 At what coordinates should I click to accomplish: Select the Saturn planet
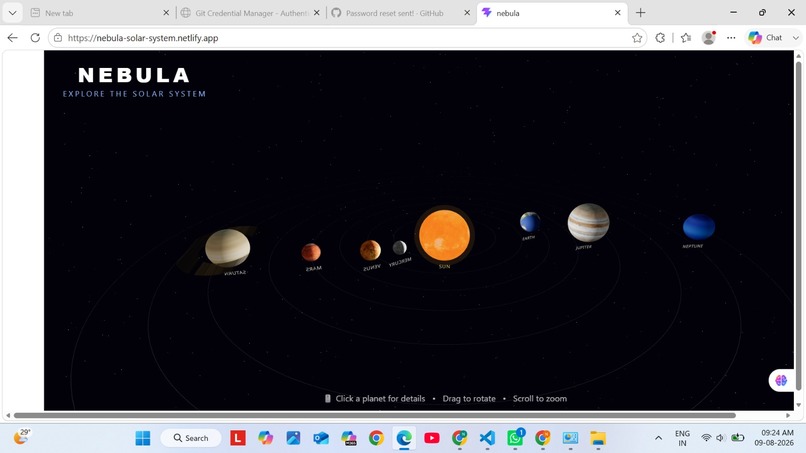228,248
